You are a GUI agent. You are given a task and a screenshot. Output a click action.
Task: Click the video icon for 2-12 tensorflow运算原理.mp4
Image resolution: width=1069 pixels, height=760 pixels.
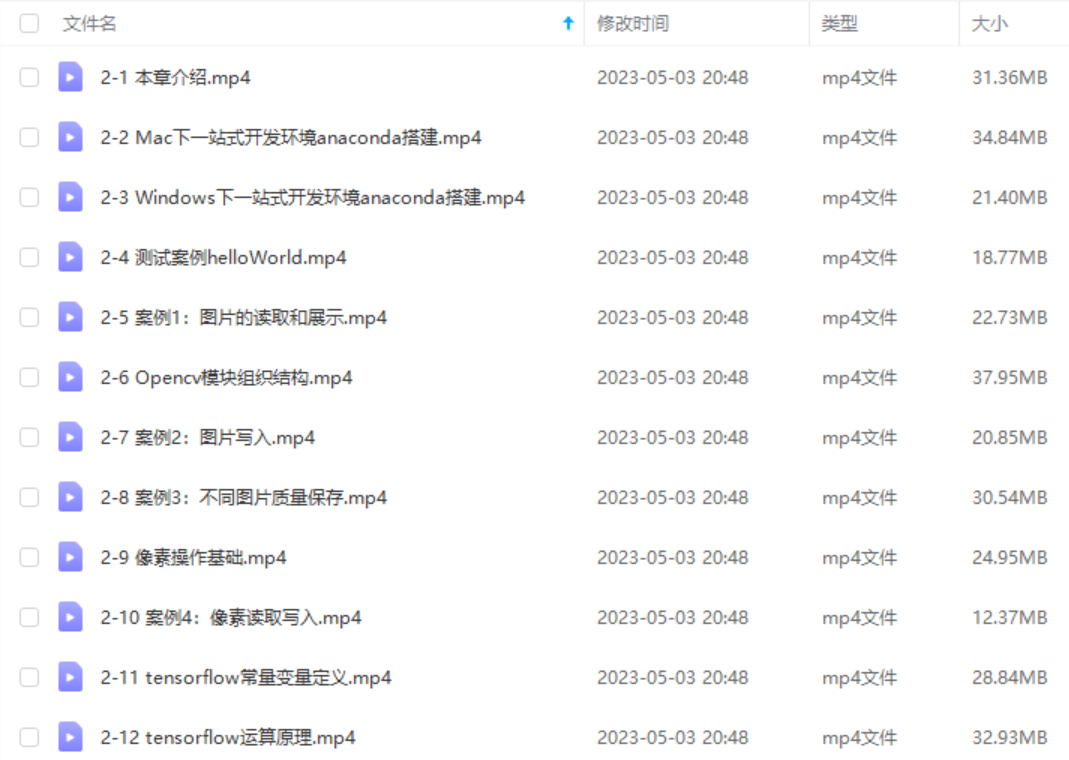point(70,737)
